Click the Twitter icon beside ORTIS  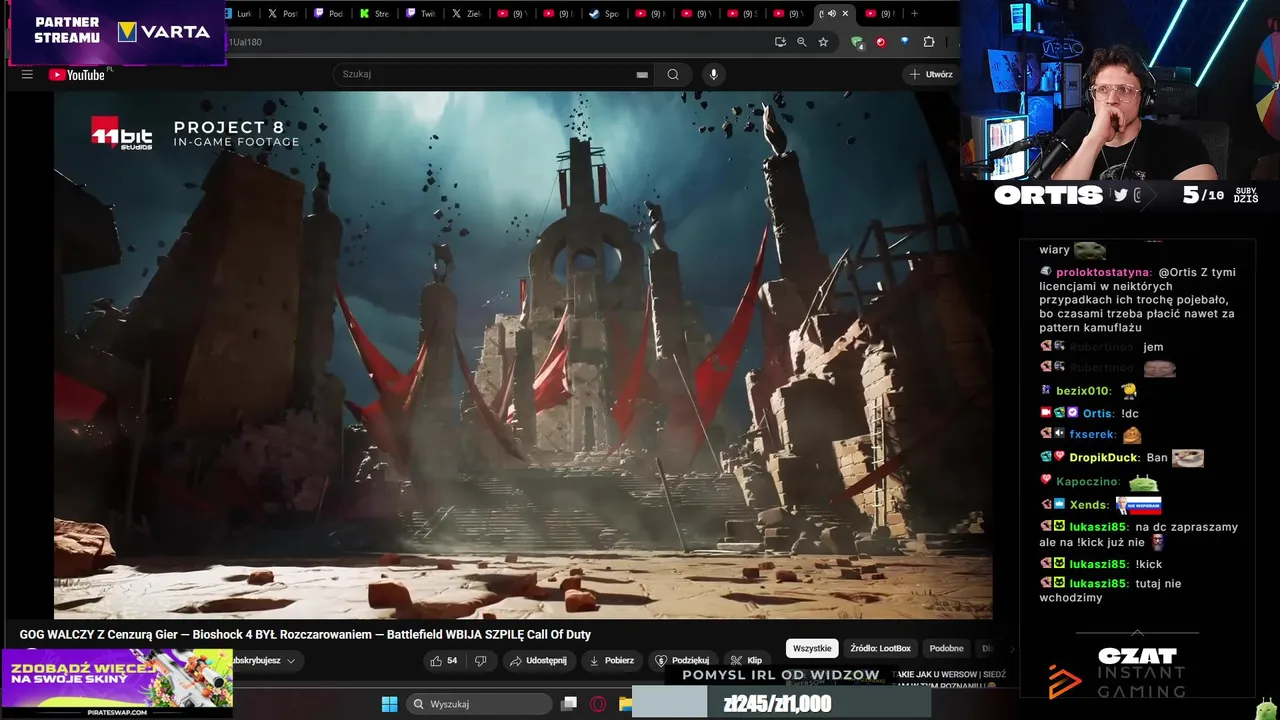click(1121, 195)
